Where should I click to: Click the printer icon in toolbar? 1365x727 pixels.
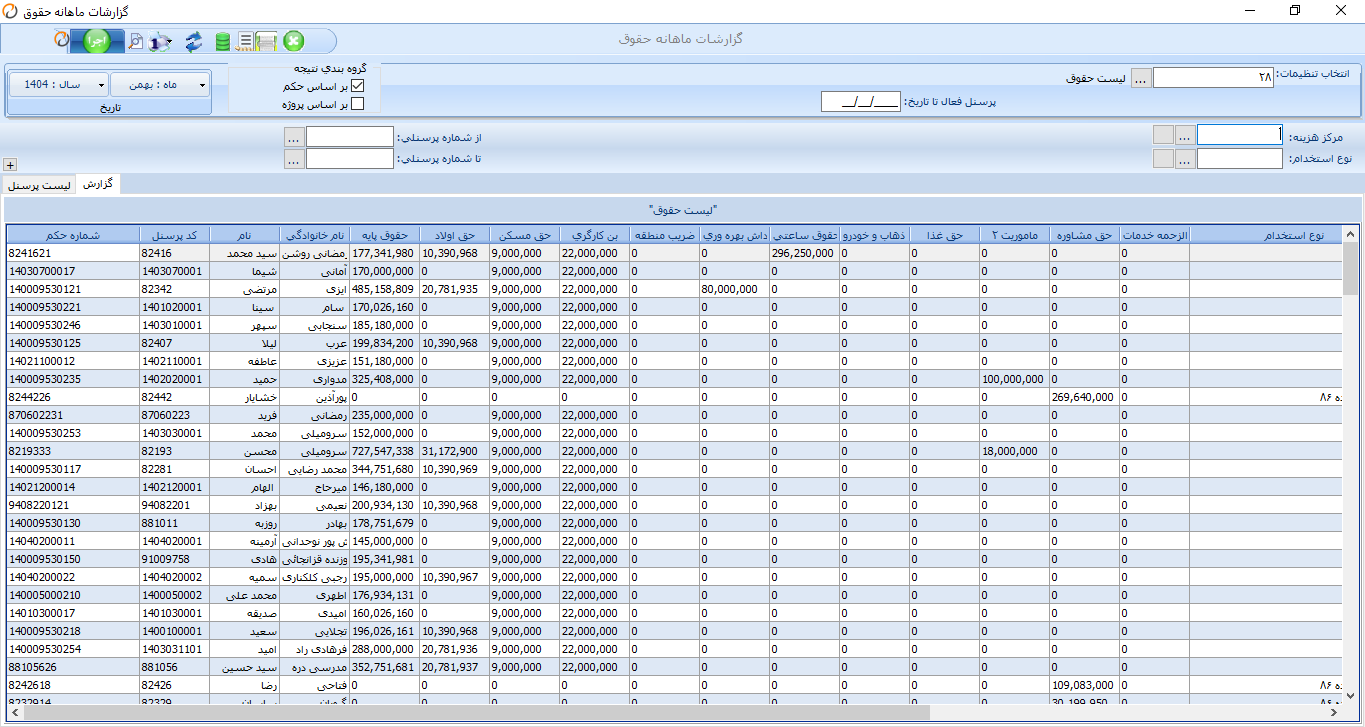(x=266, y=42)
